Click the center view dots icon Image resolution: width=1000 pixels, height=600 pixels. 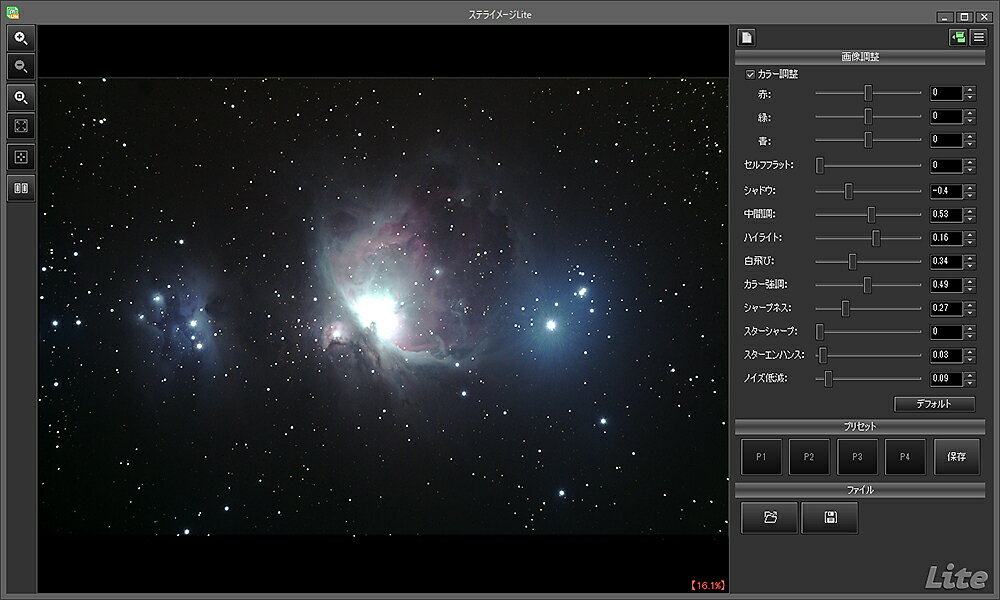[x=21, y=157]
